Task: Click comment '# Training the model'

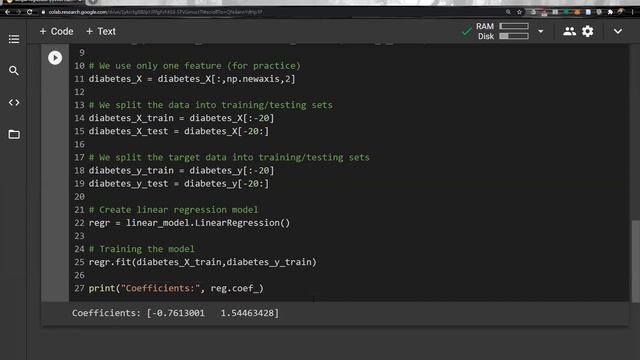Action: tap(142, 249)
